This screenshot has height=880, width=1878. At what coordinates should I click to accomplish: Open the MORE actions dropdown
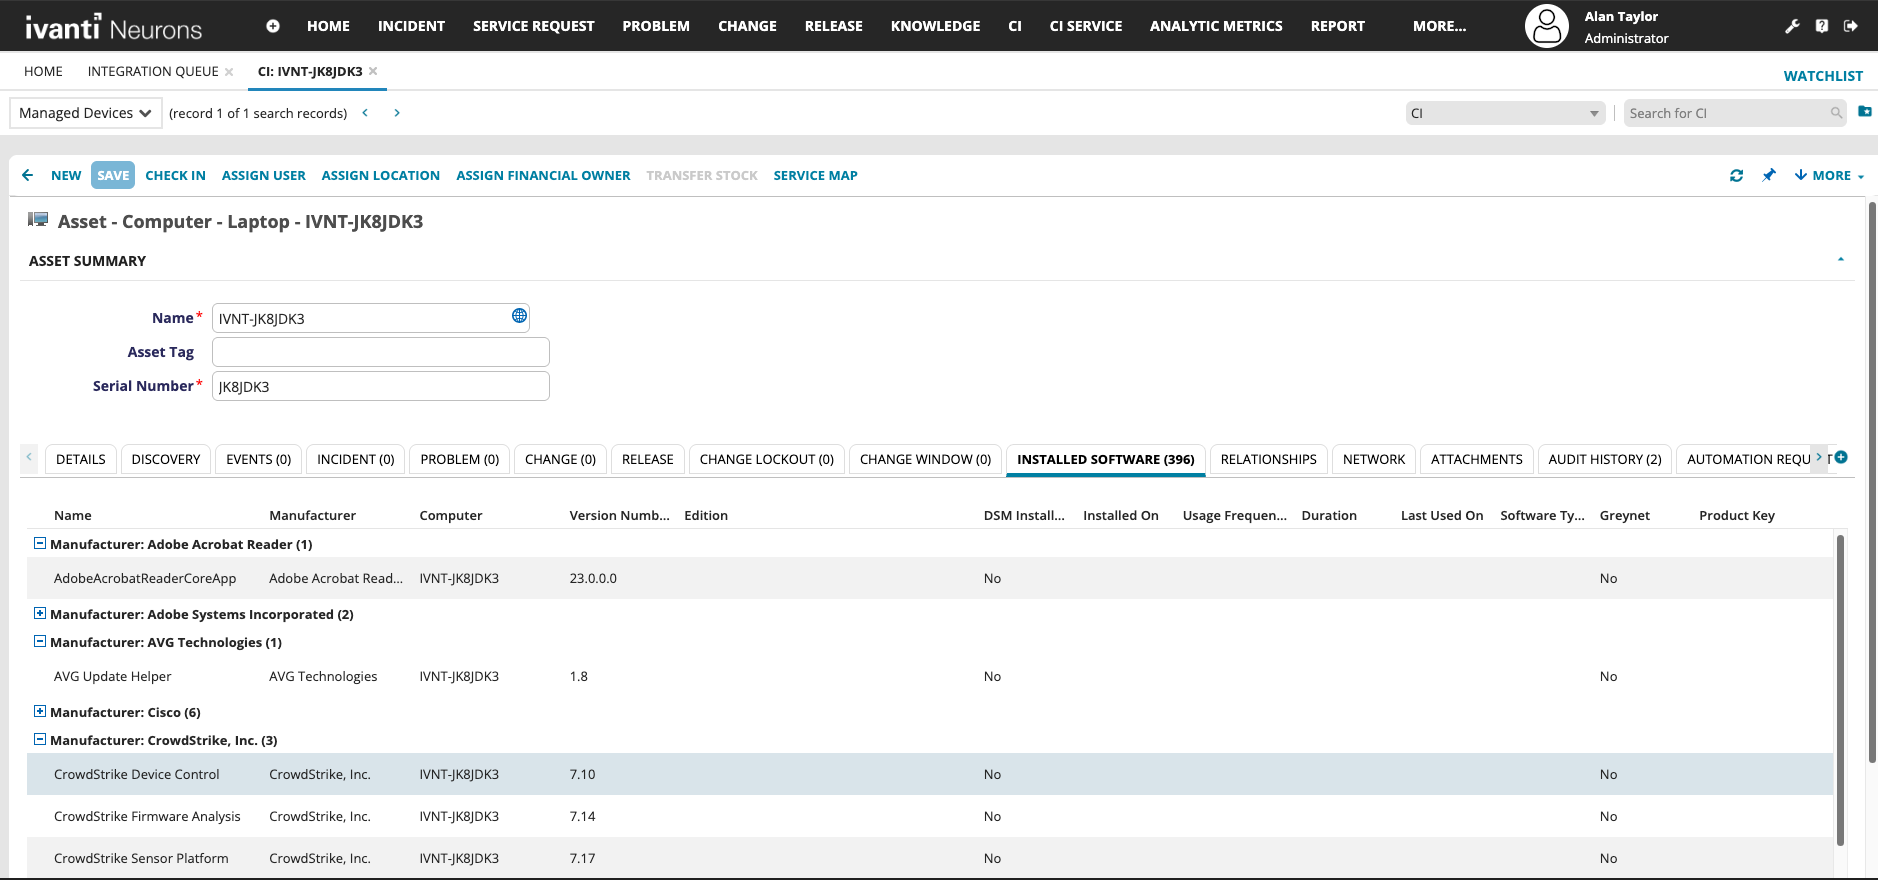(1829, 176)
